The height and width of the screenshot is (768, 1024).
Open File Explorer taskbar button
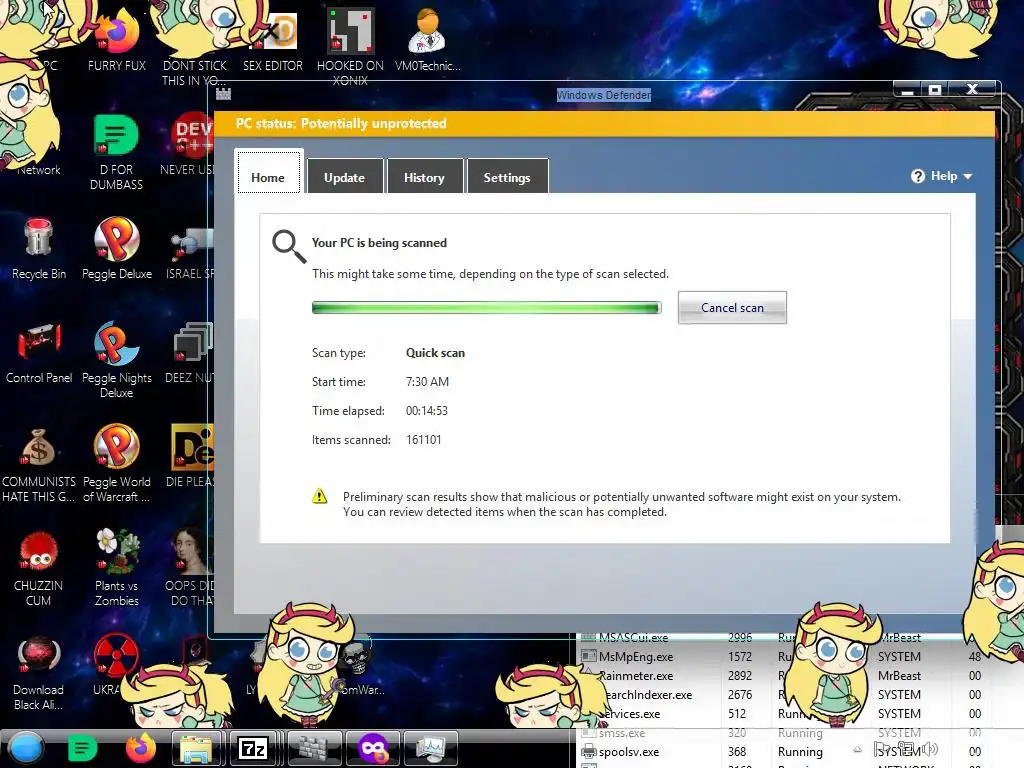click(x=196, y=749)
